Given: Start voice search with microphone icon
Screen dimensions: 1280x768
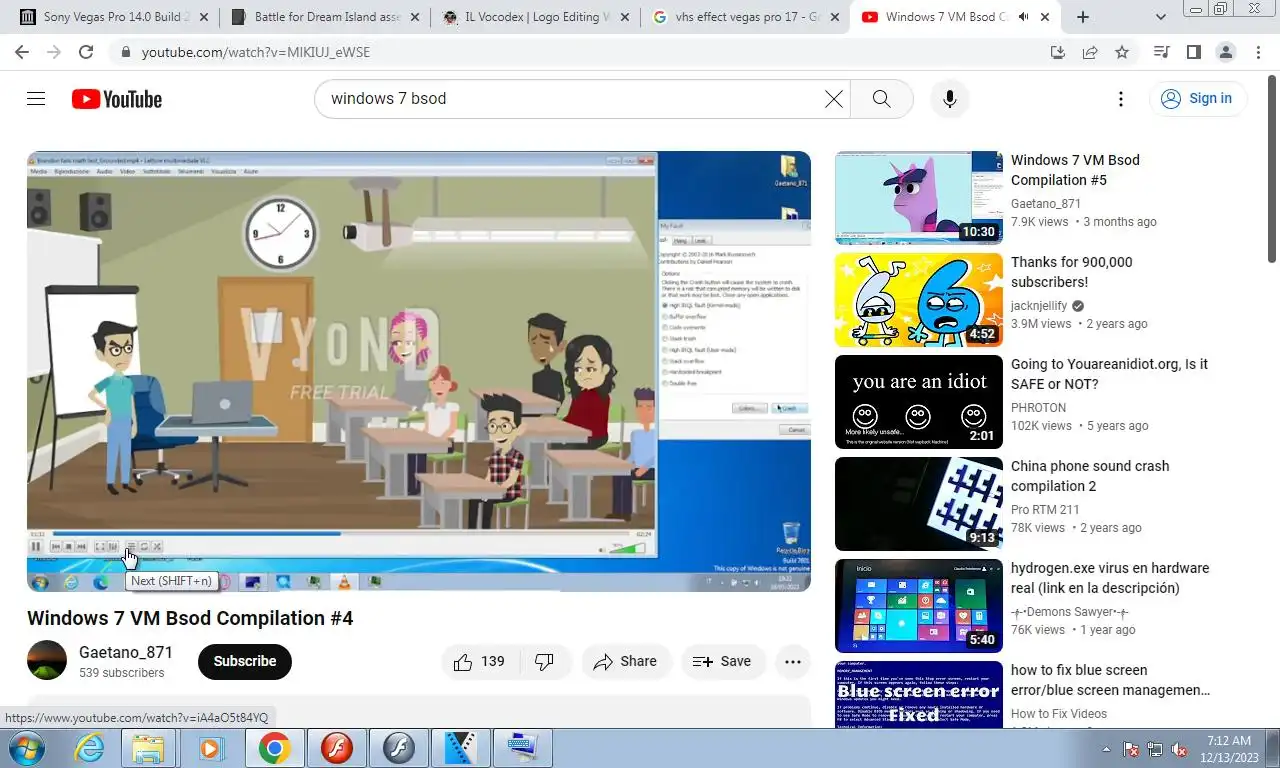Looking at the screenshot, I should 950,98.
